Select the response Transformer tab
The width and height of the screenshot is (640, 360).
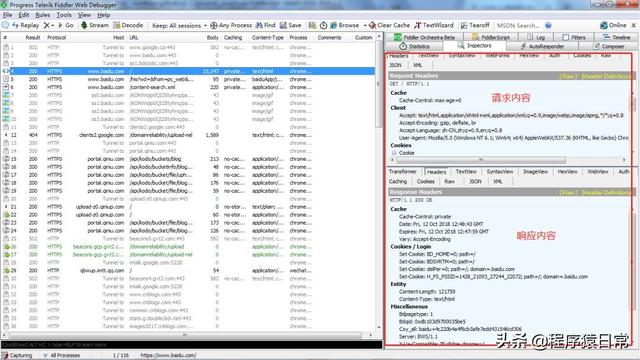402,172
